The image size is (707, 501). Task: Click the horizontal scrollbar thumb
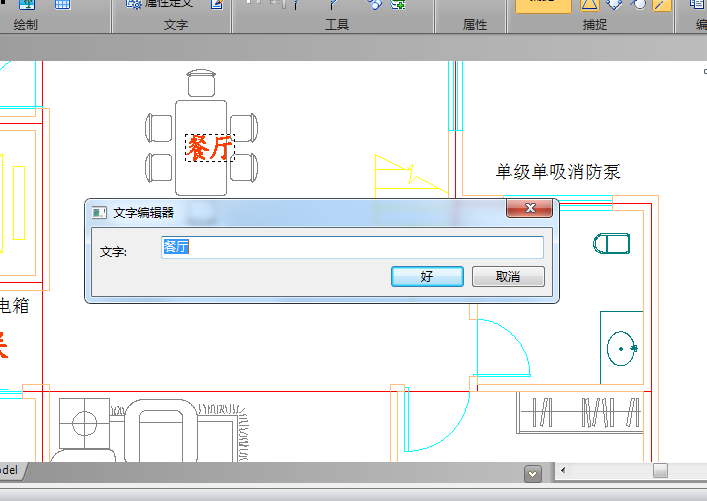point(661,470)
